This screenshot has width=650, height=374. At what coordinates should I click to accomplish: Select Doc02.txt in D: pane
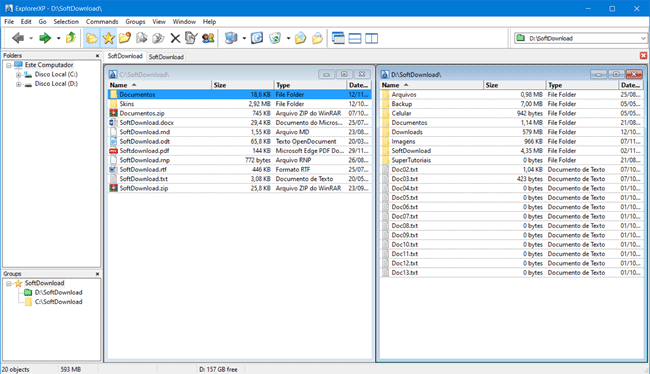(x=405, y=170)
